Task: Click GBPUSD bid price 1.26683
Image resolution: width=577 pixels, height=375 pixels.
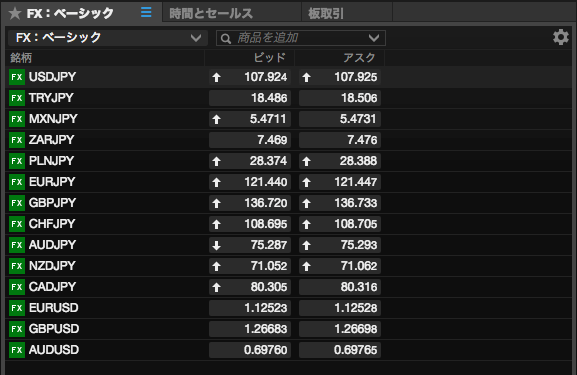Action: [250, 329]
